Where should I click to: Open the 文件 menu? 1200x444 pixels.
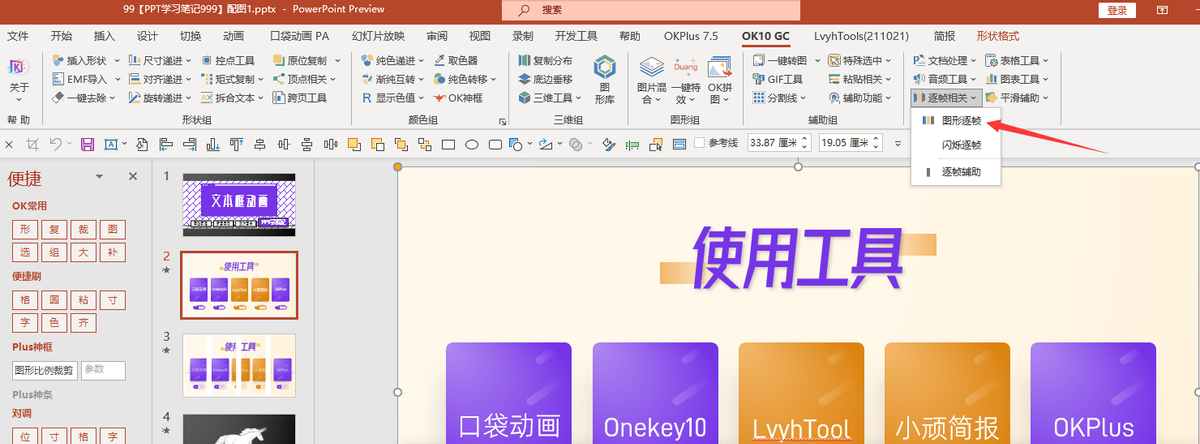pos(18,36)
